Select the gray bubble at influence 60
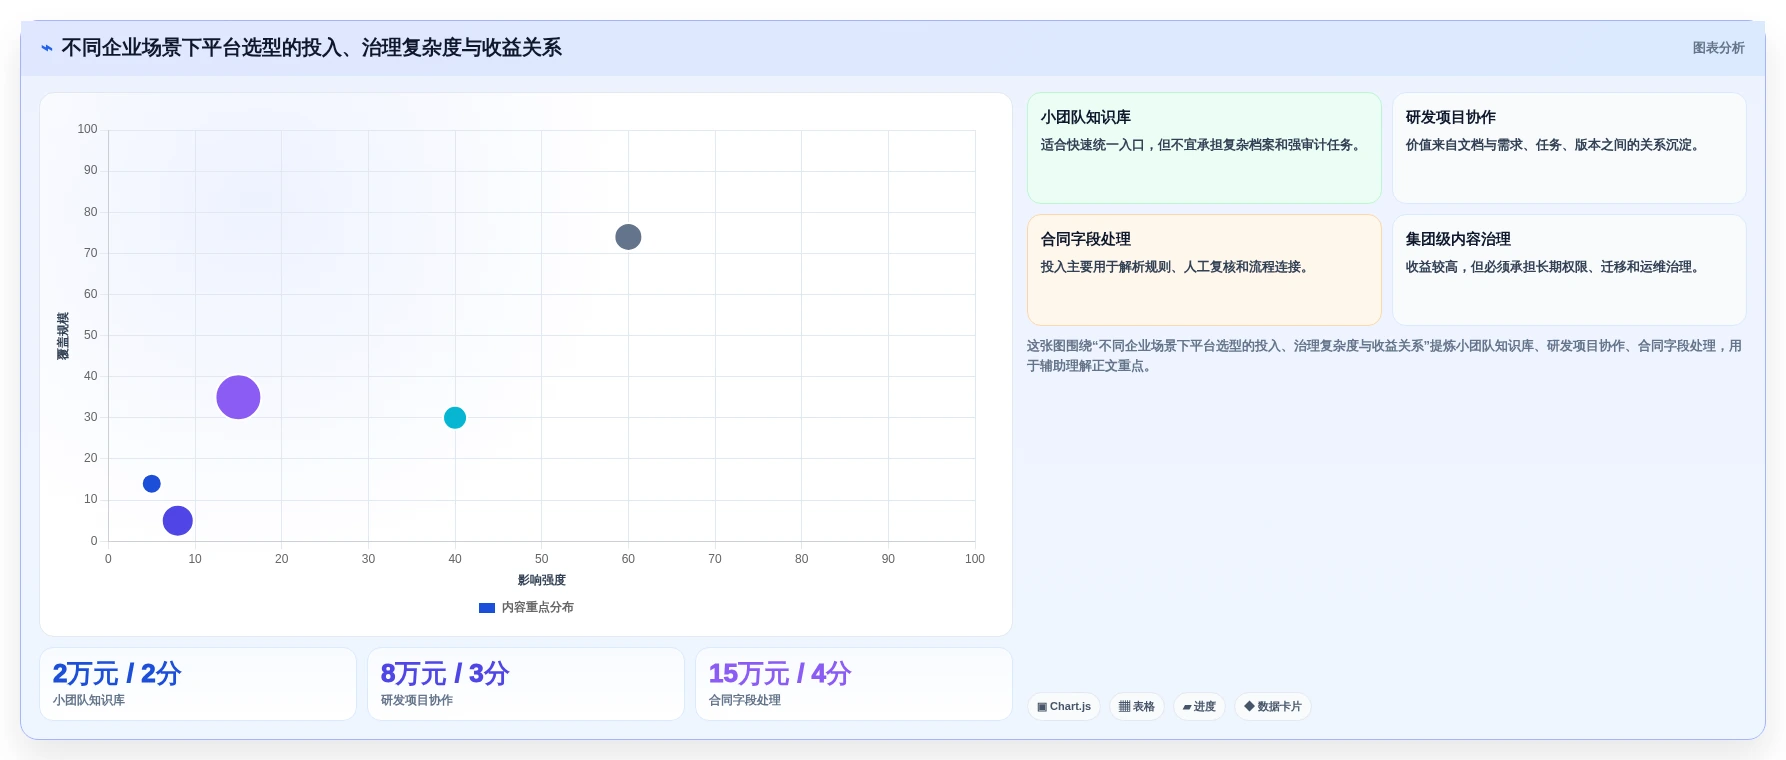Viewport: 1786px width, 760px height. click(x=628, y=237)
